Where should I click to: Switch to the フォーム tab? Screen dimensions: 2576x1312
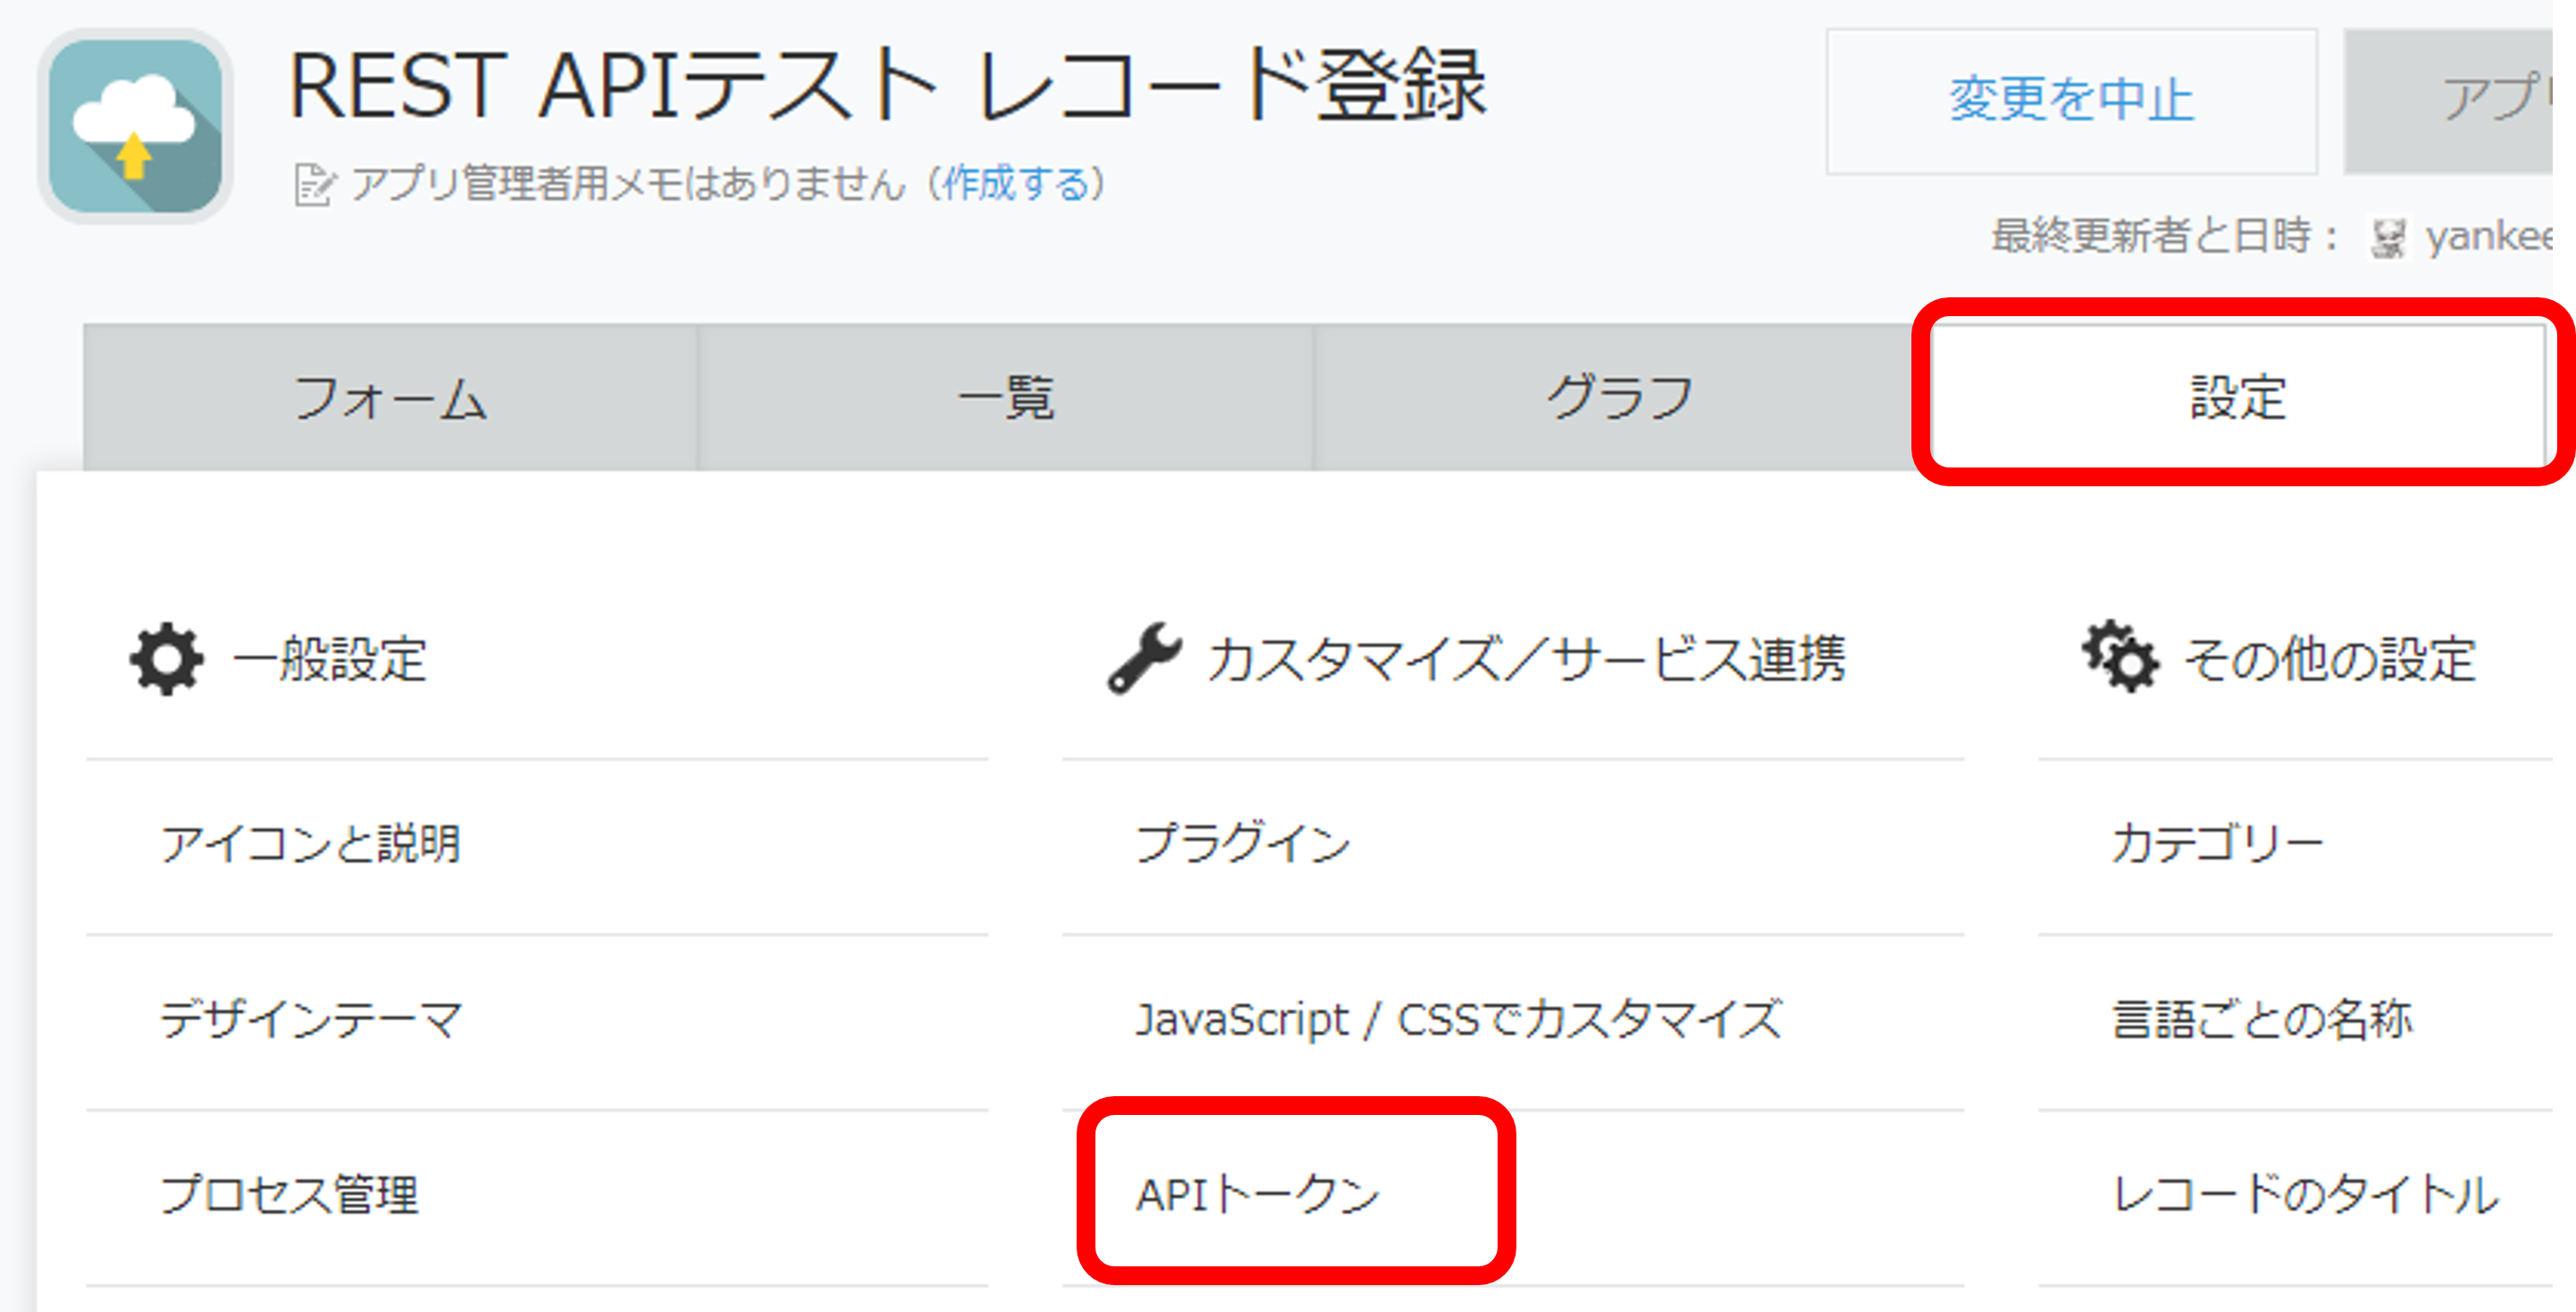pyautogui.click(x=390, y=397)
